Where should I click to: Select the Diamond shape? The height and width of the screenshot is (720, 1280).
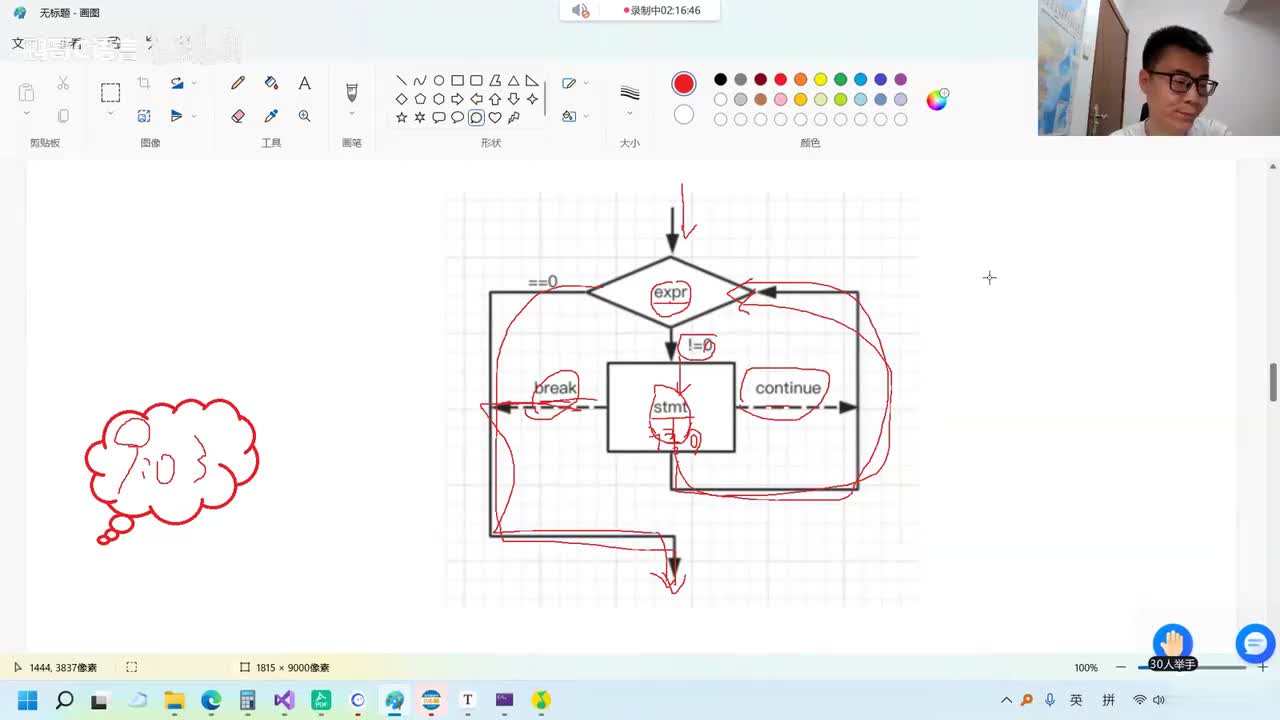401,99
